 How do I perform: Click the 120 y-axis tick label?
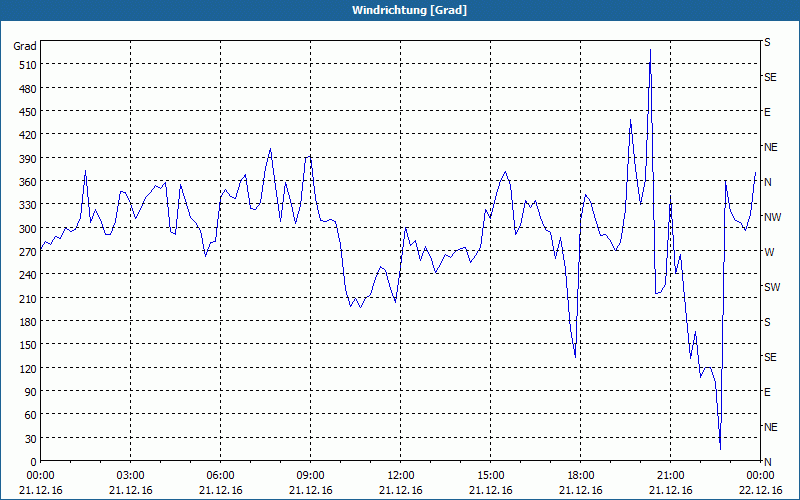coord(28,369)
